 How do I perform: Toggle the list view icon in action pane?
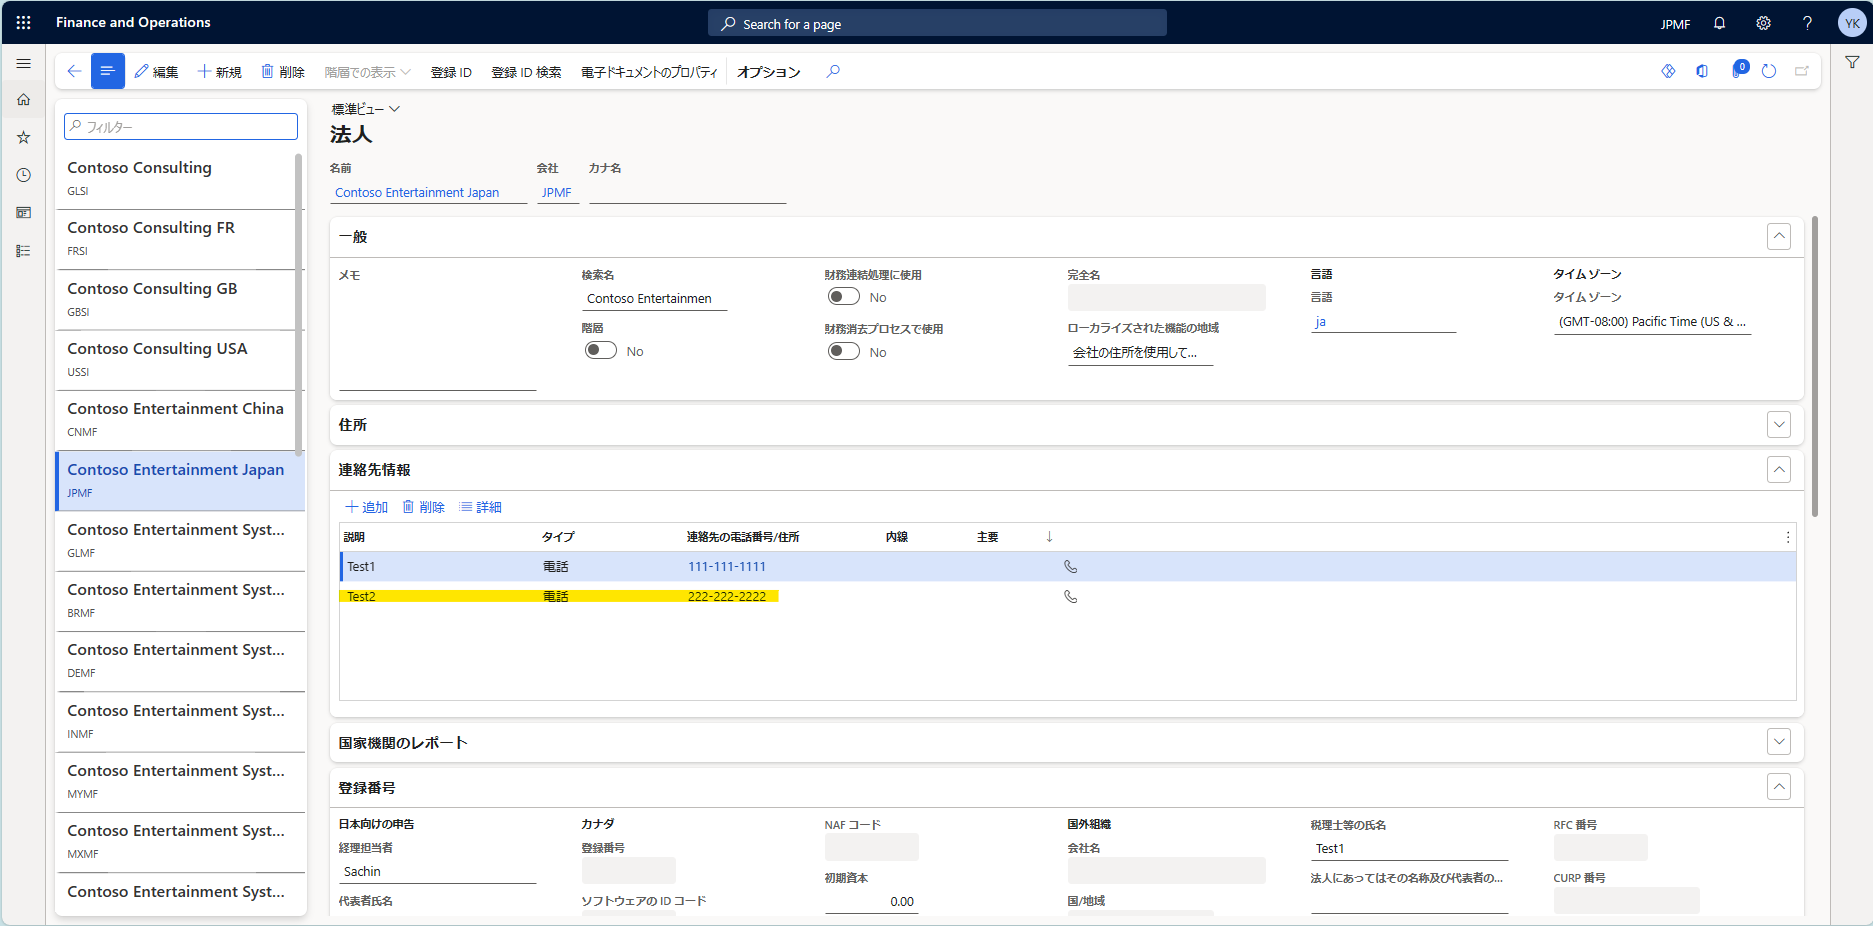coord(108,71)
